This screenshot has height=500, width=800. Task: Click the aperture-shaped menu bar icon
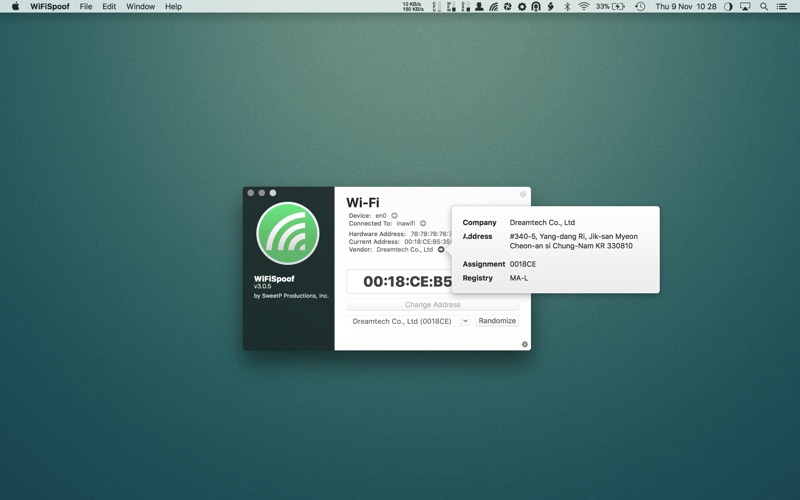pyautogui.click(x=508, y=7)
